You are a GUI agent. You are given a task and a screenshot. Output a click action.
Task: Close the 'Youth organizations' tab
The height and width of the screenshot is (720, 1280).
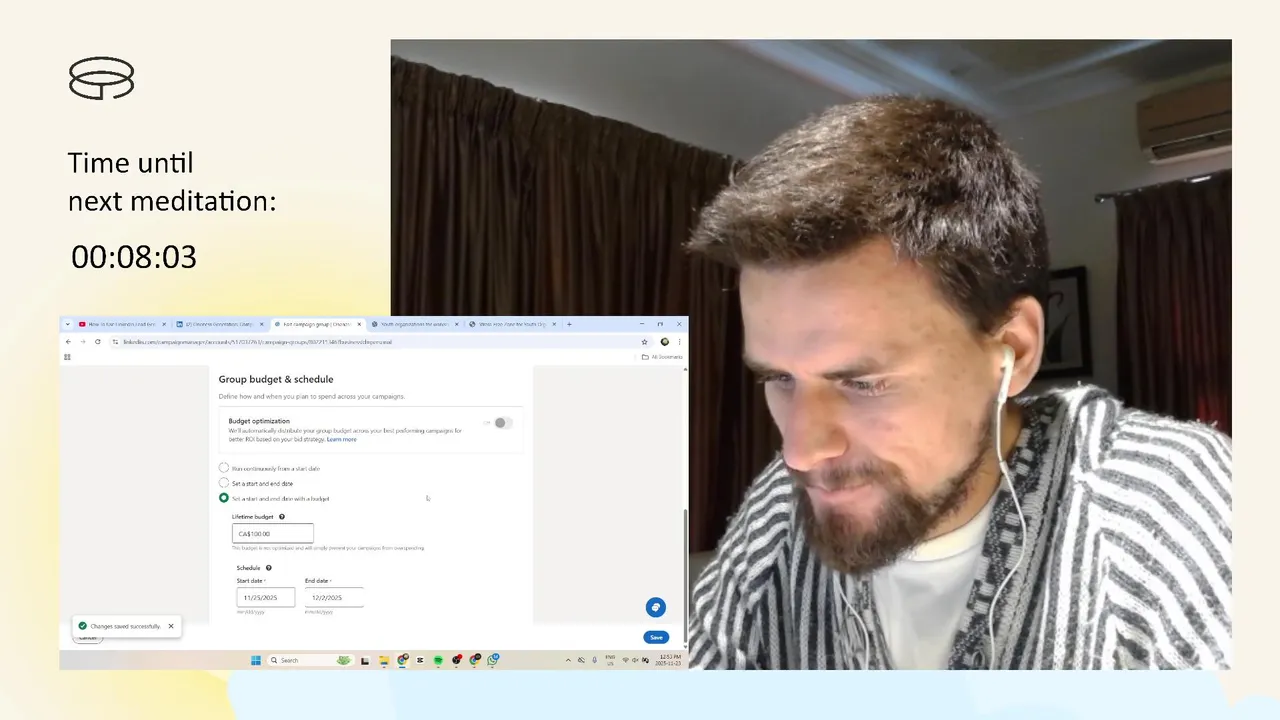click(x=457, y=324)
